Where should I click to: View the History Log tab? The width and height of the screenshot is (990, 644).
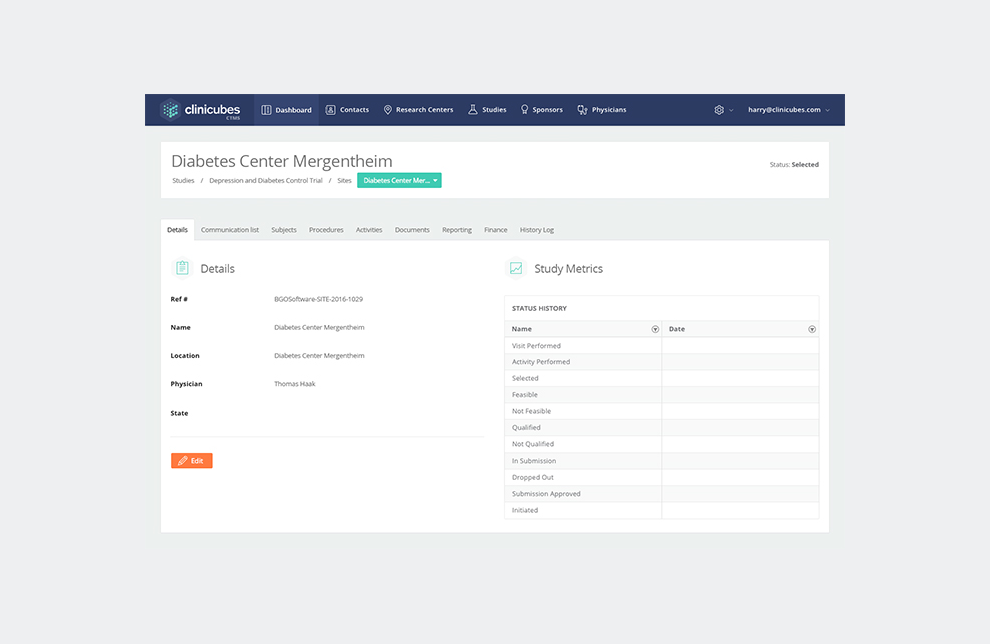click(537, 230)
